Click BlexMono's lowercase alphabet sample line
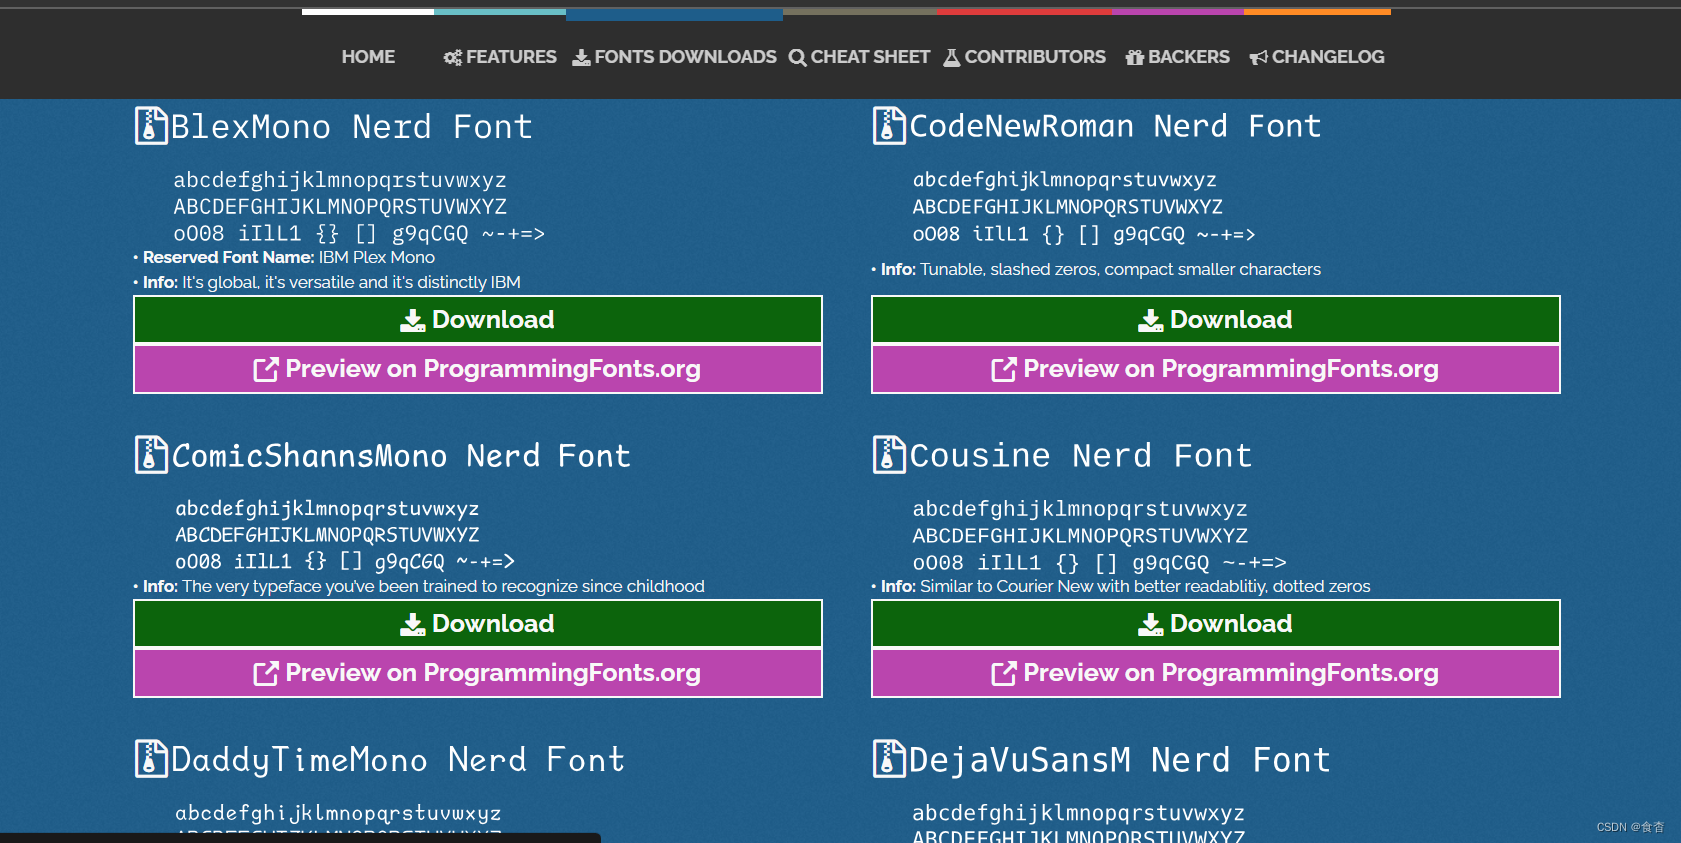 340,180
